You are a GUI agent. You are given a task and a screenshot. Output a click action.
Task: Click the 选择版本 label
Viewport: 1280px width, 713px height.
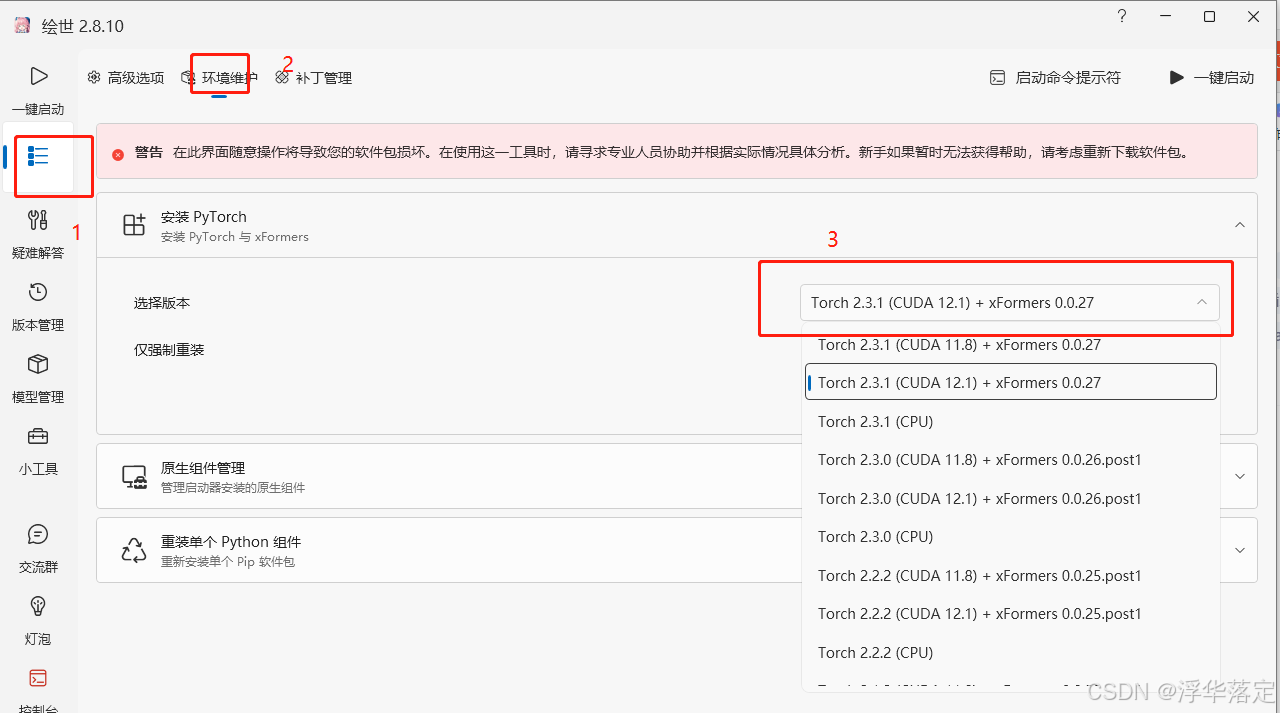click(162, 302)
